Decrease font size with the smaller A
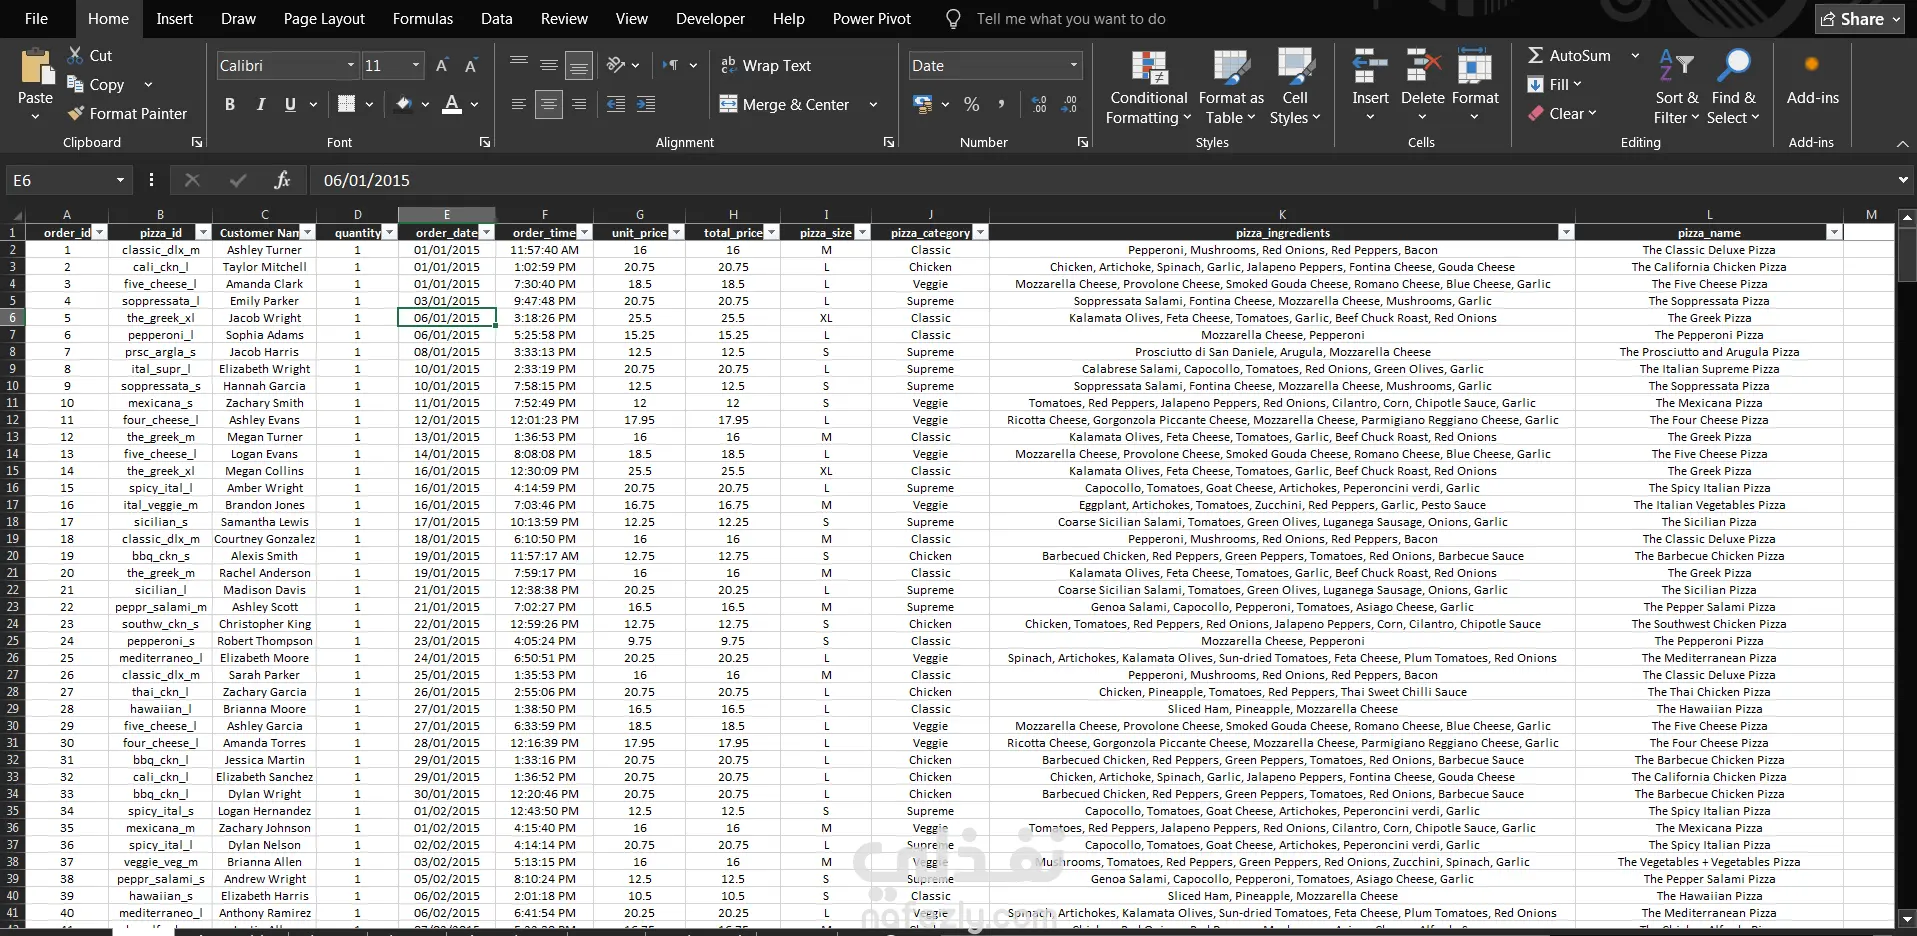The width and height of the screenshot is (1917, 936). coord(471,66)
